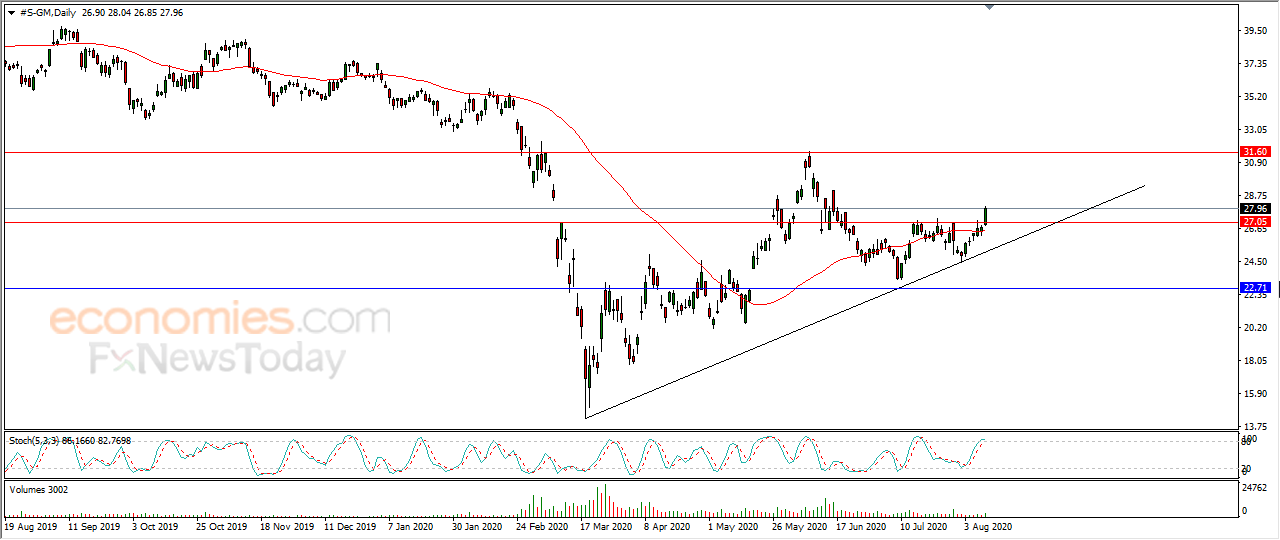Click the 24762 volume scale value
The image size is (1280, 540).
click(1255, 488)
